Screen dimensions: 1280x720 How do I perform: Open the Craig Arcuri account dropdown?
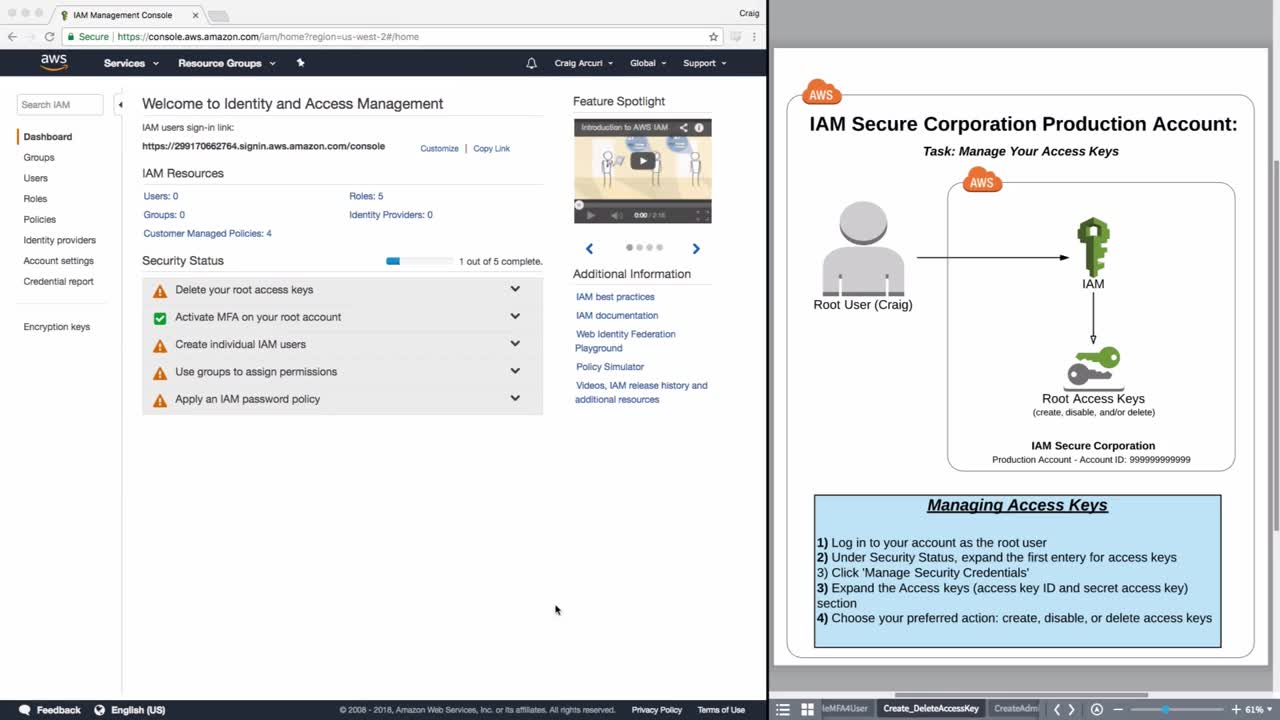pos(584,63)
